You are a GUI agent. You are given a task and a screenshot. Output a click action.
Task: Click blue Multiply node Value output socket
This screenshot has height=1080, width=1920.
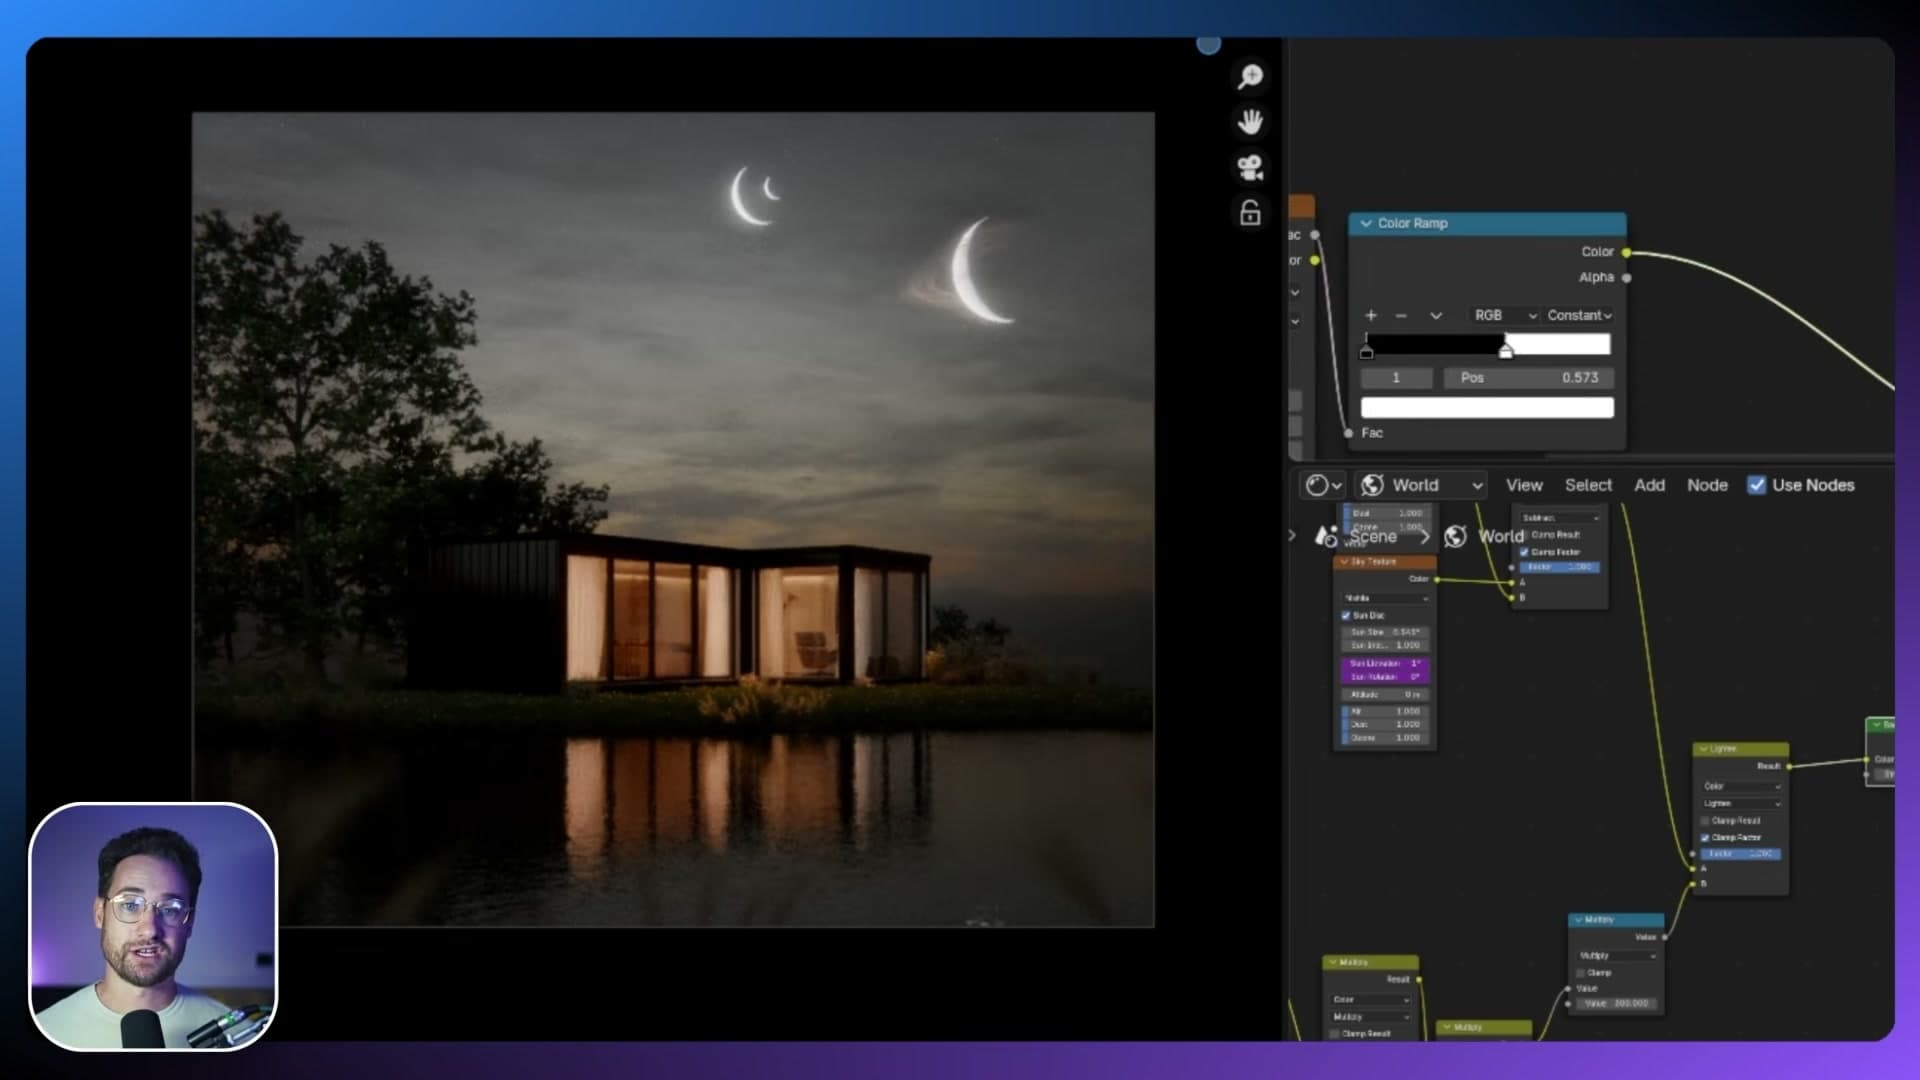coord(1664,937)
